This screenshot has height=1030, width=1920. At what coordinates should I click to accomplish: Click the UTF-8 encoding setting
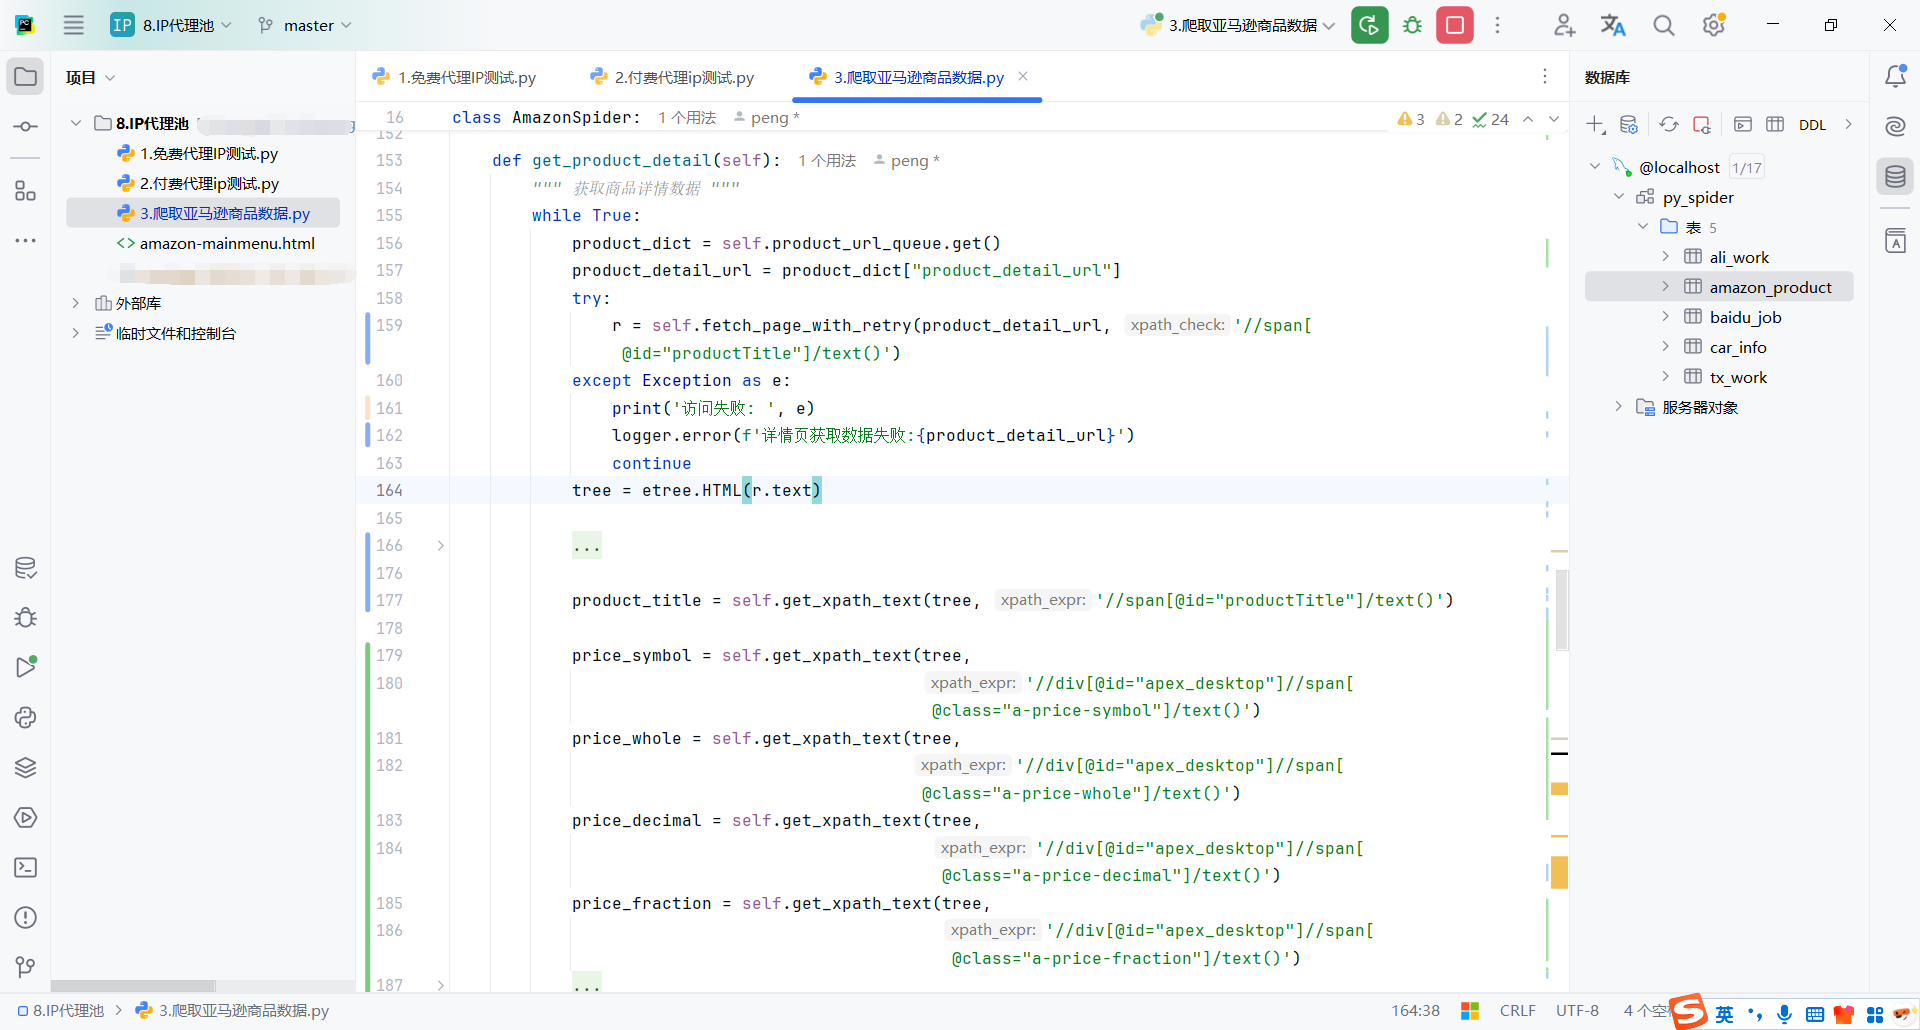coord(1577,1011)
